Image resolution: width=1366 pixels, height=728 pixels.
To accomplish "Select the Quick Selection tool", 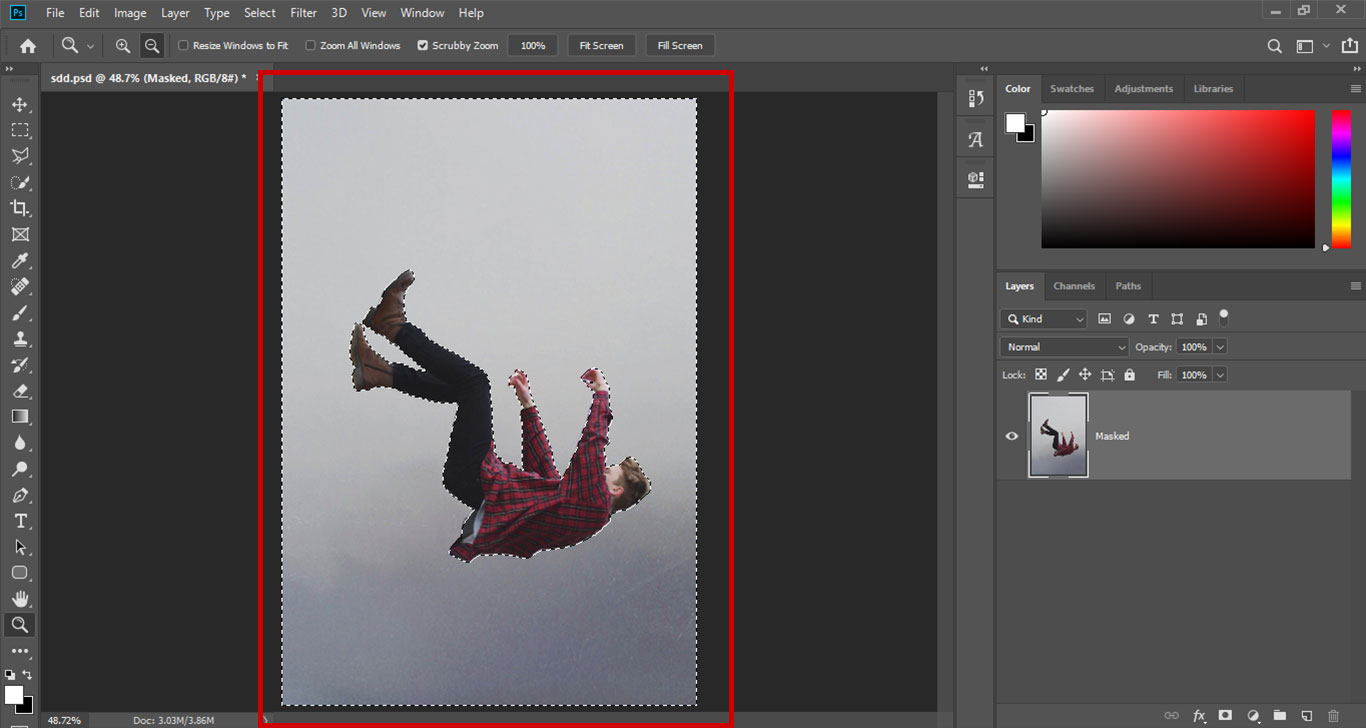I will pos(20,182).
